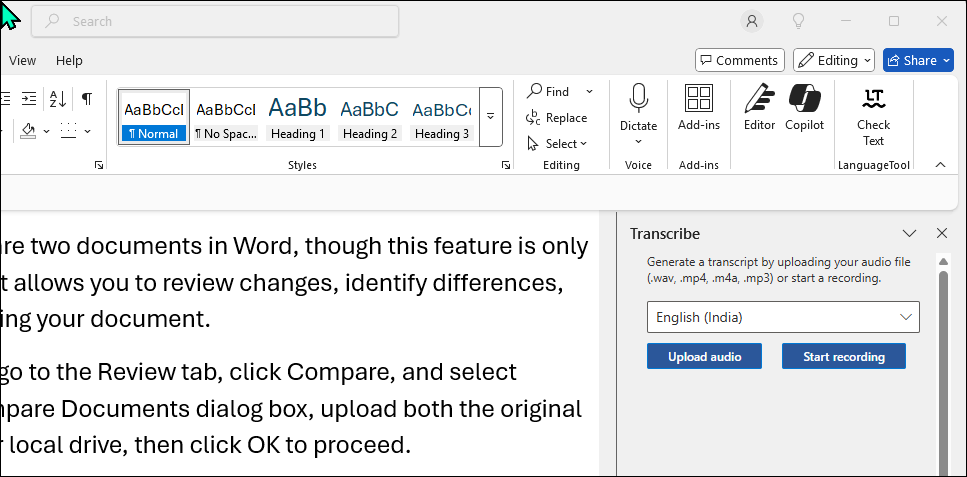Open the lightbulb tips icon in title bar
The height and width of the screenshot is (477, 967).
pos(799,21)
